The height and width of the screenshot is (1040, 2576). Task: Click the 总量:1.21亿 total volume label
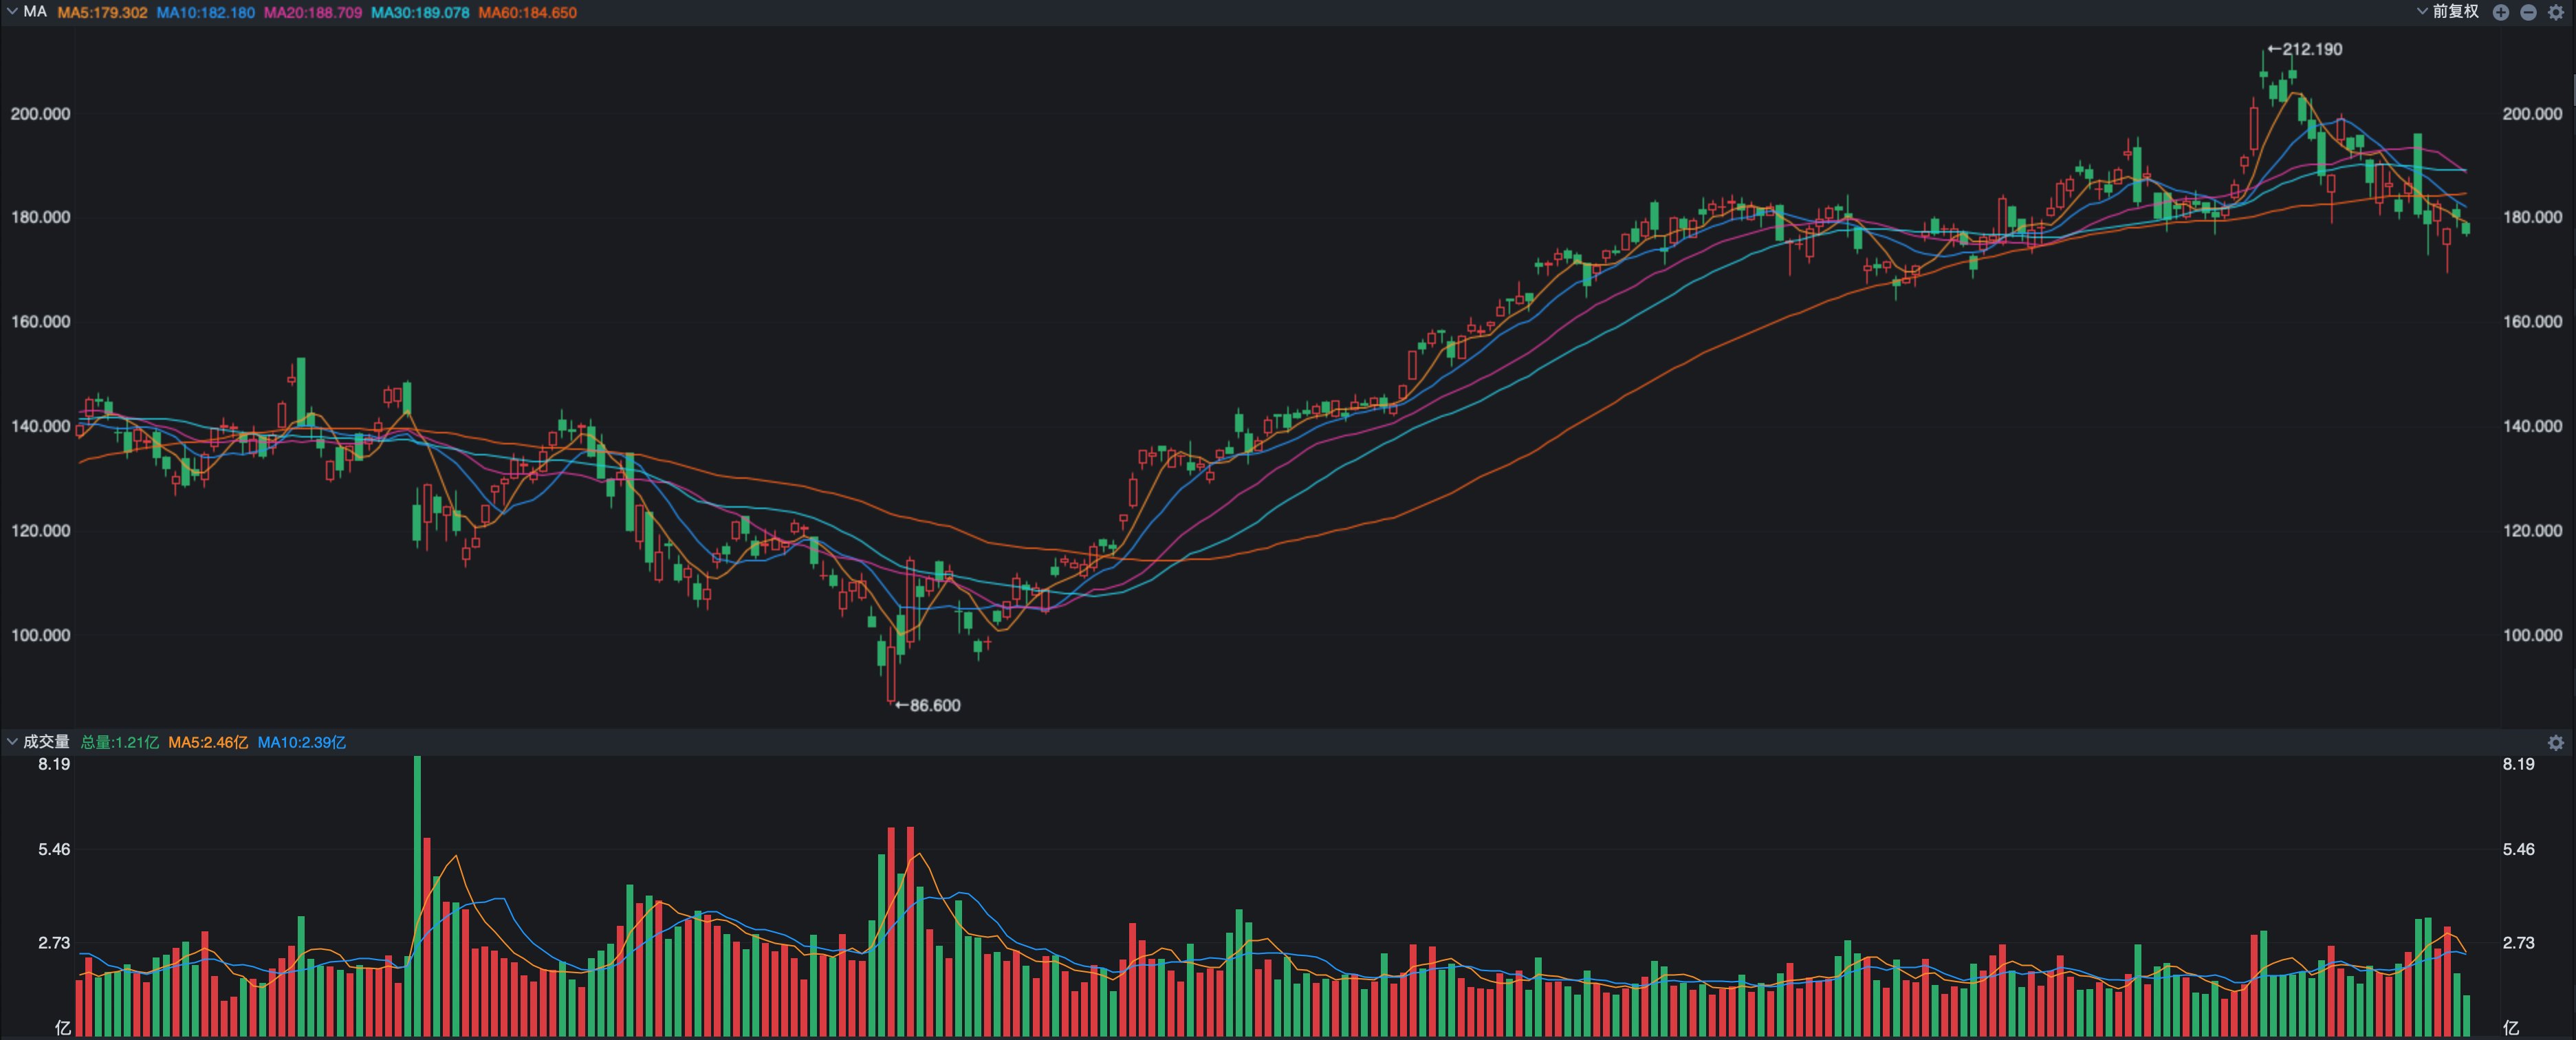coord(119,742)
